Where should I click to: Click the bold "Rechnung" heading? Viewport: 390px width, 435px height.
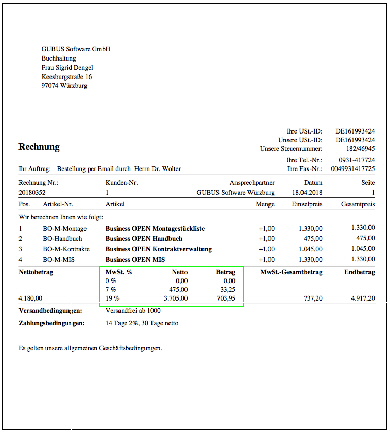tap(39, 147)
